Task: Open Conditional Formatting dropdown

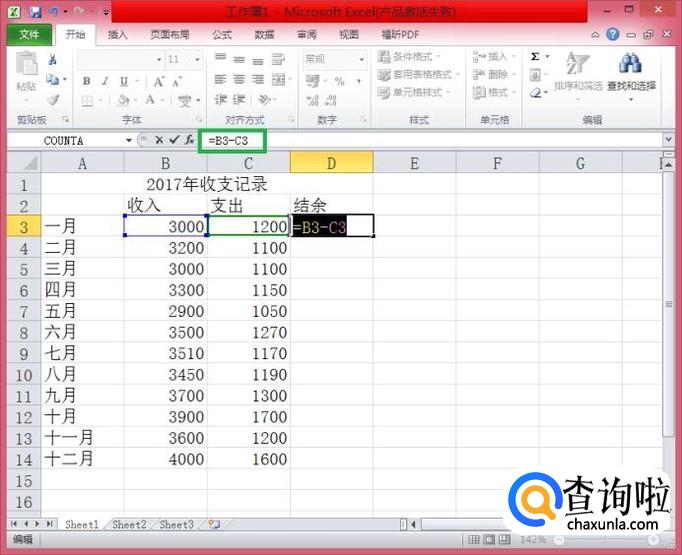Action: tap(409, 57)
